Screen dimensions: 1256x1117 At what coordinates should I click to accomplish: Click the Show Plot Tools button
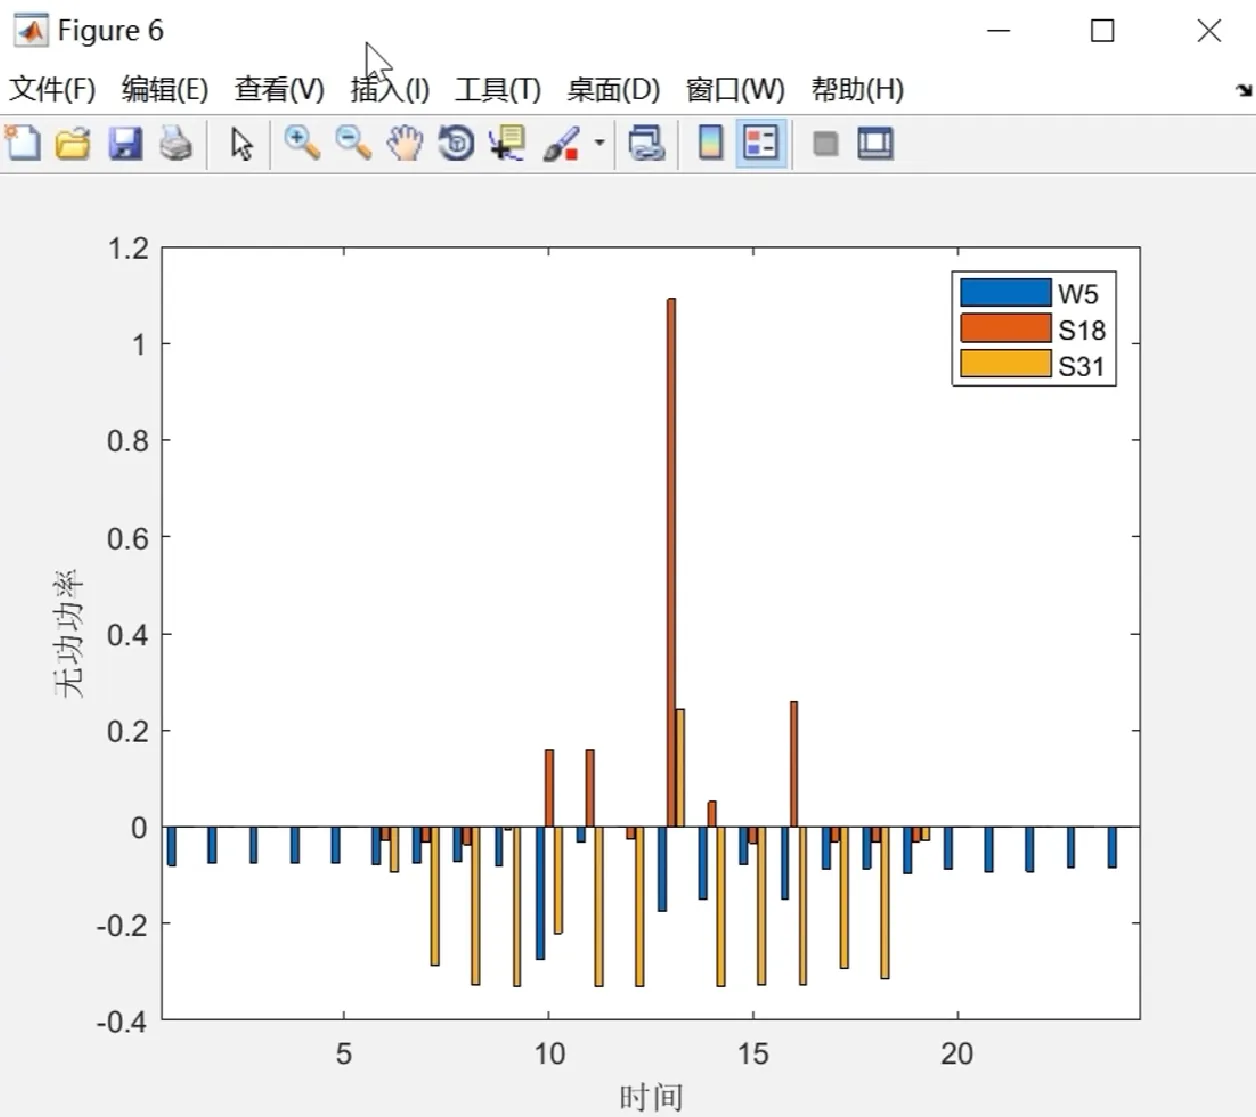(876, 143)
